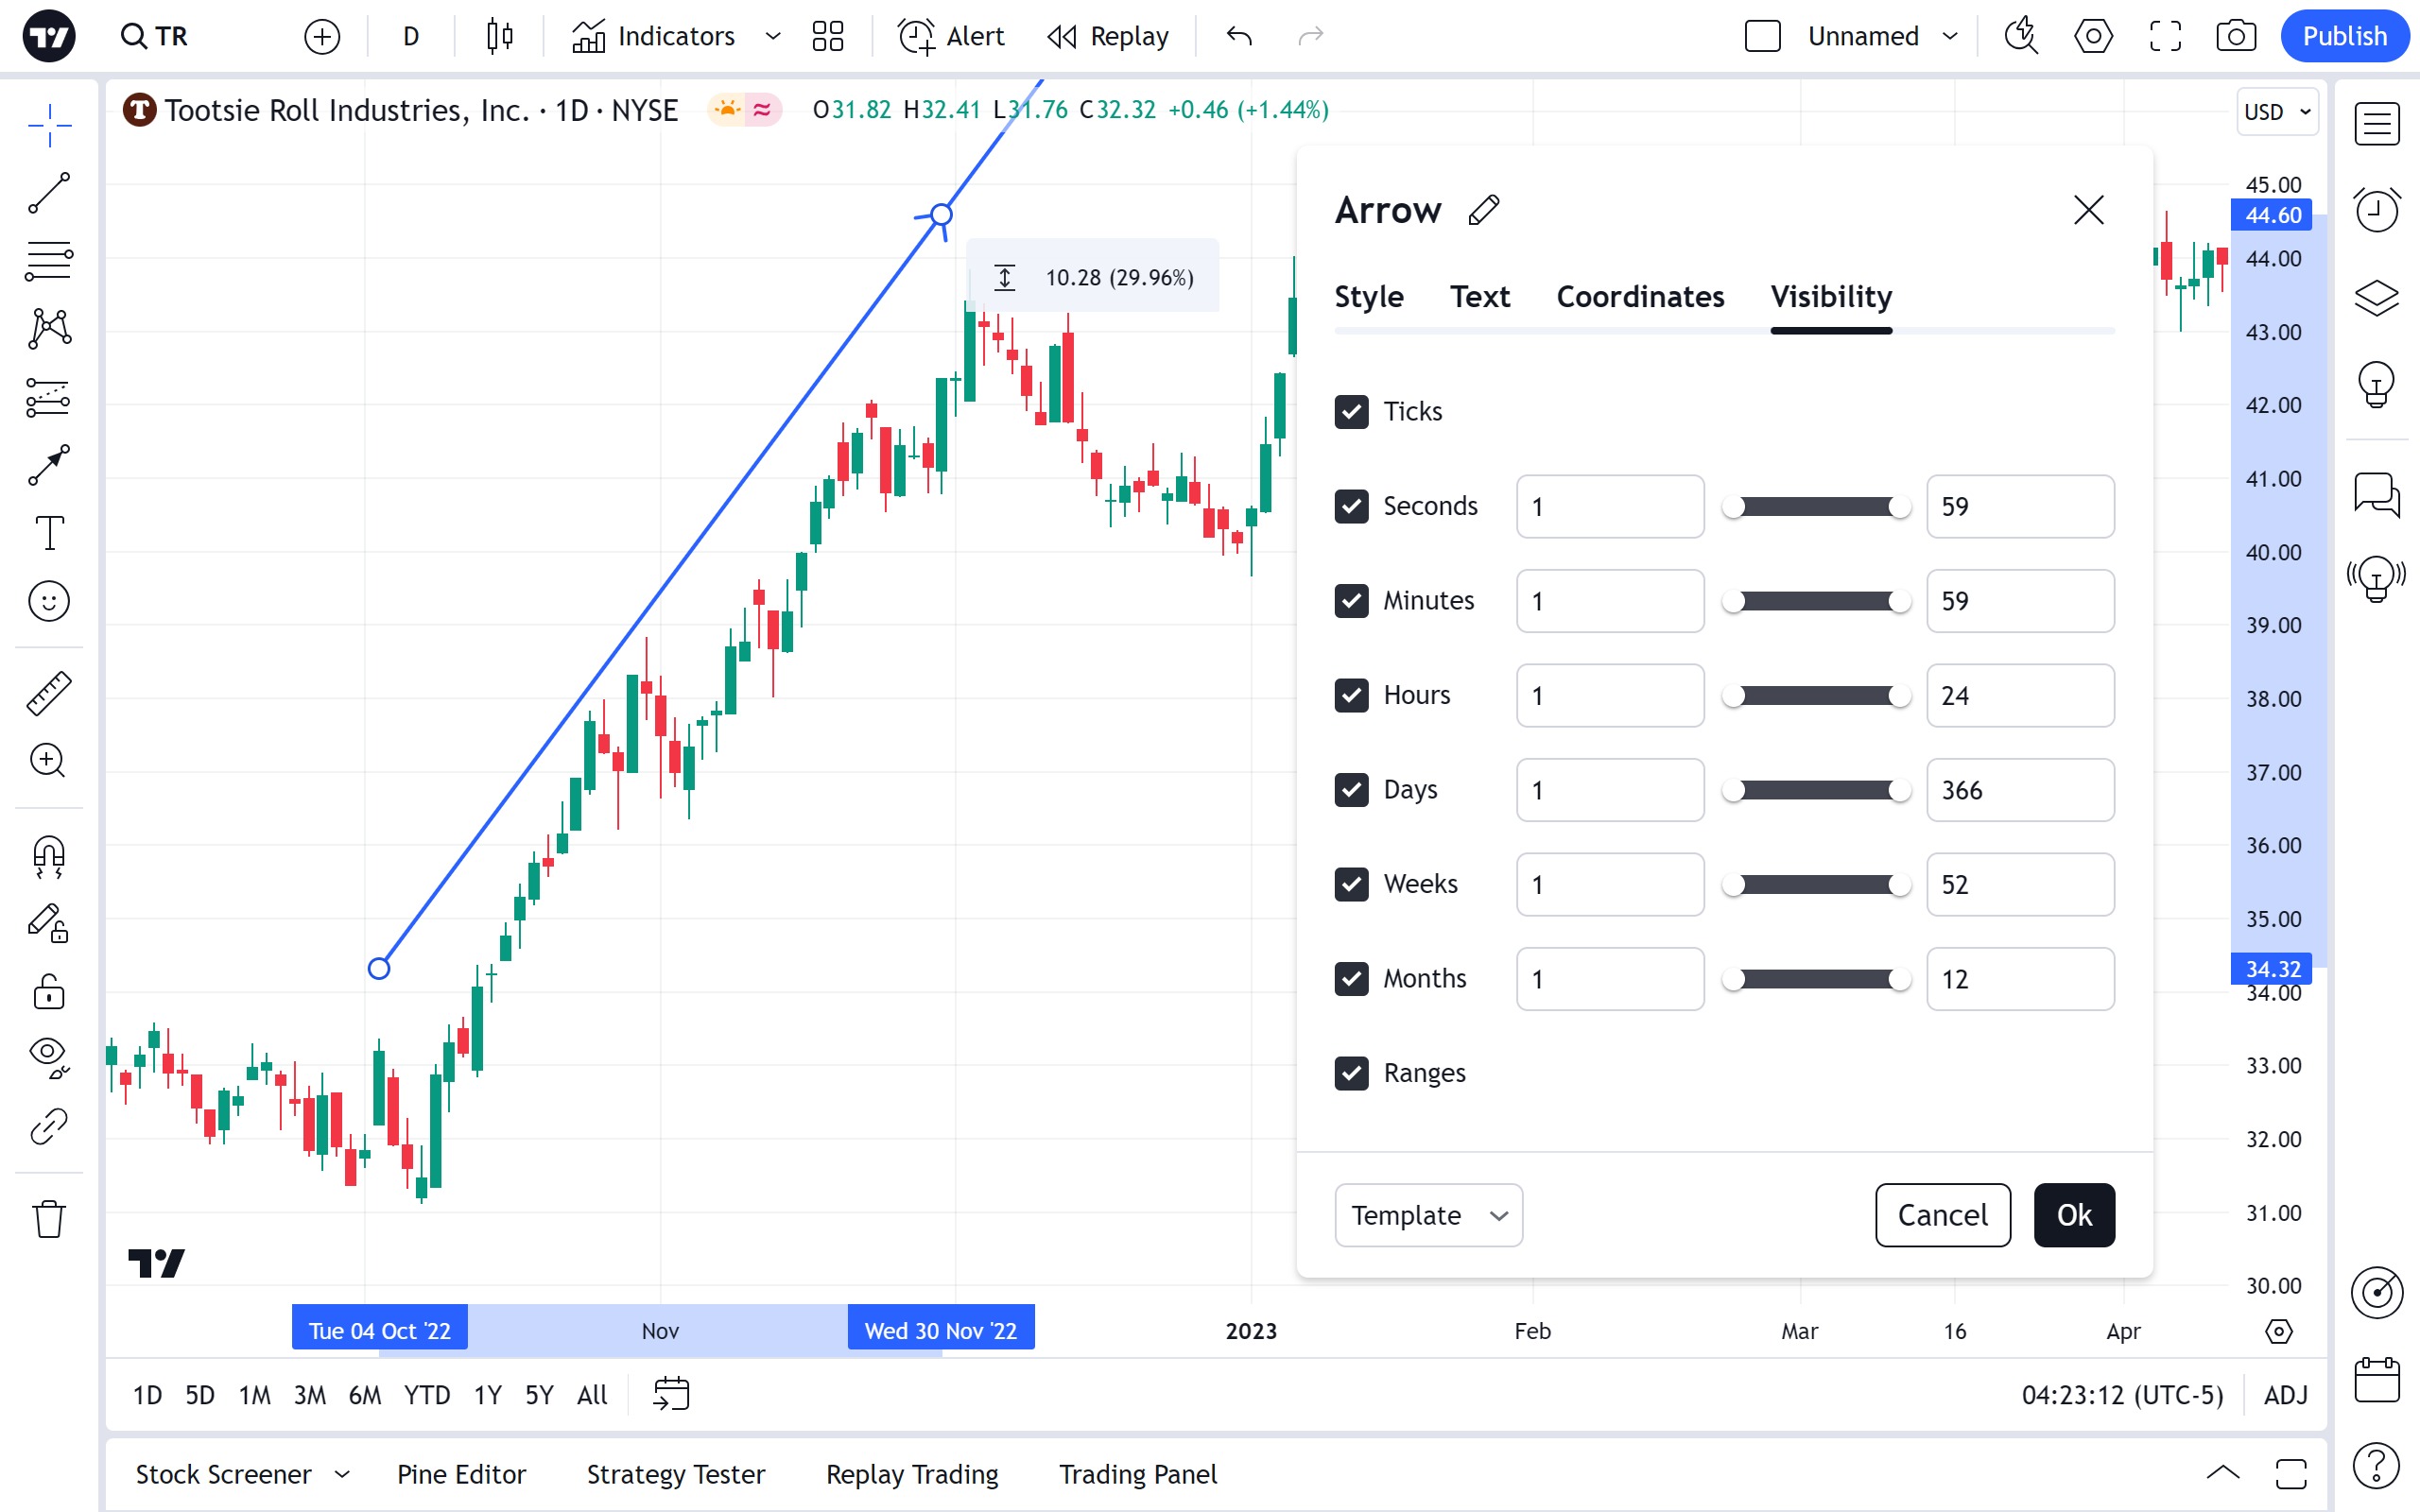
Task: Toggle the Minutes checkbox
Action: click(x=1351, y=601)
